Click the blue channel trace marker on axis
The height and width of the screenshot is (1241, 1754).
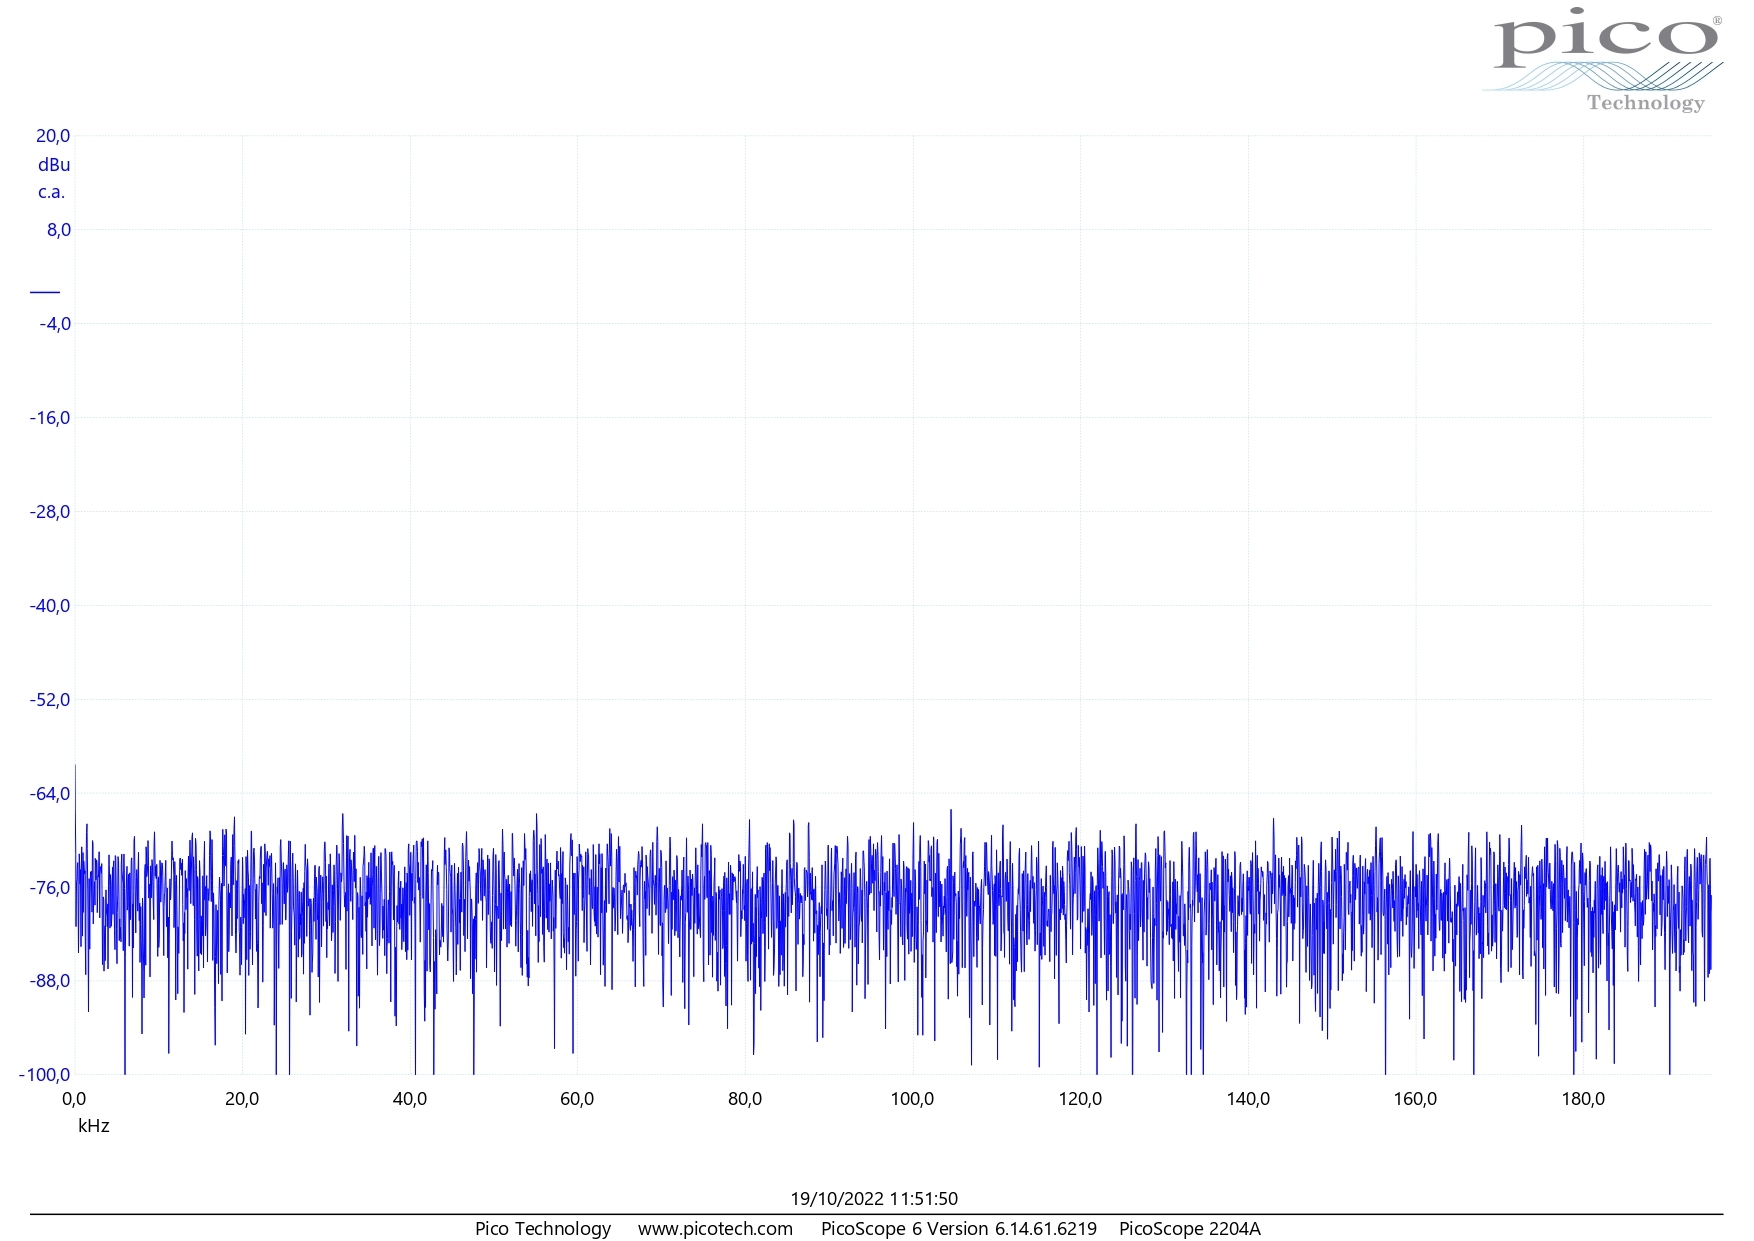pyautogui.click(x=45, y=292)
